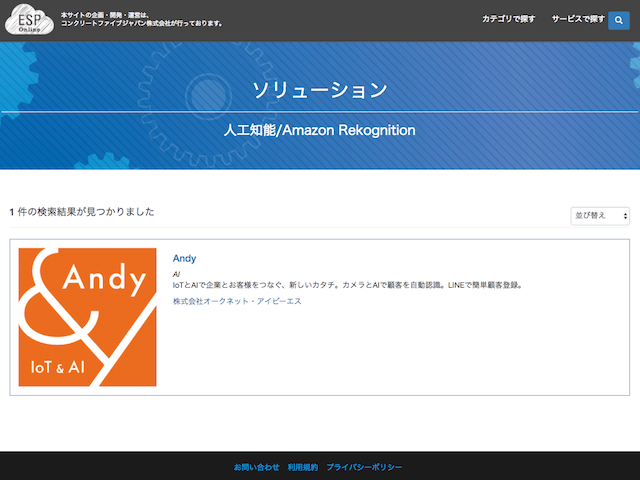
Task: Click the お問い合わせ footer link
Action: click(x=257, y=467)
